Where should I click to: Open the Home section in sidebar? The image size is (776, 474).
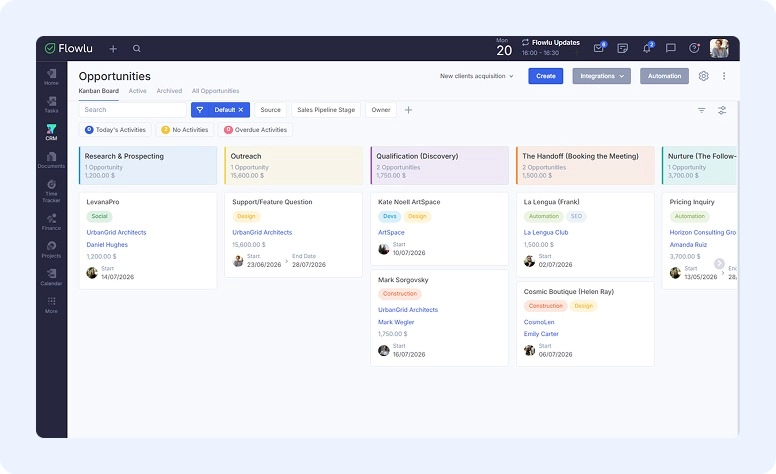[x=51, y=77]
